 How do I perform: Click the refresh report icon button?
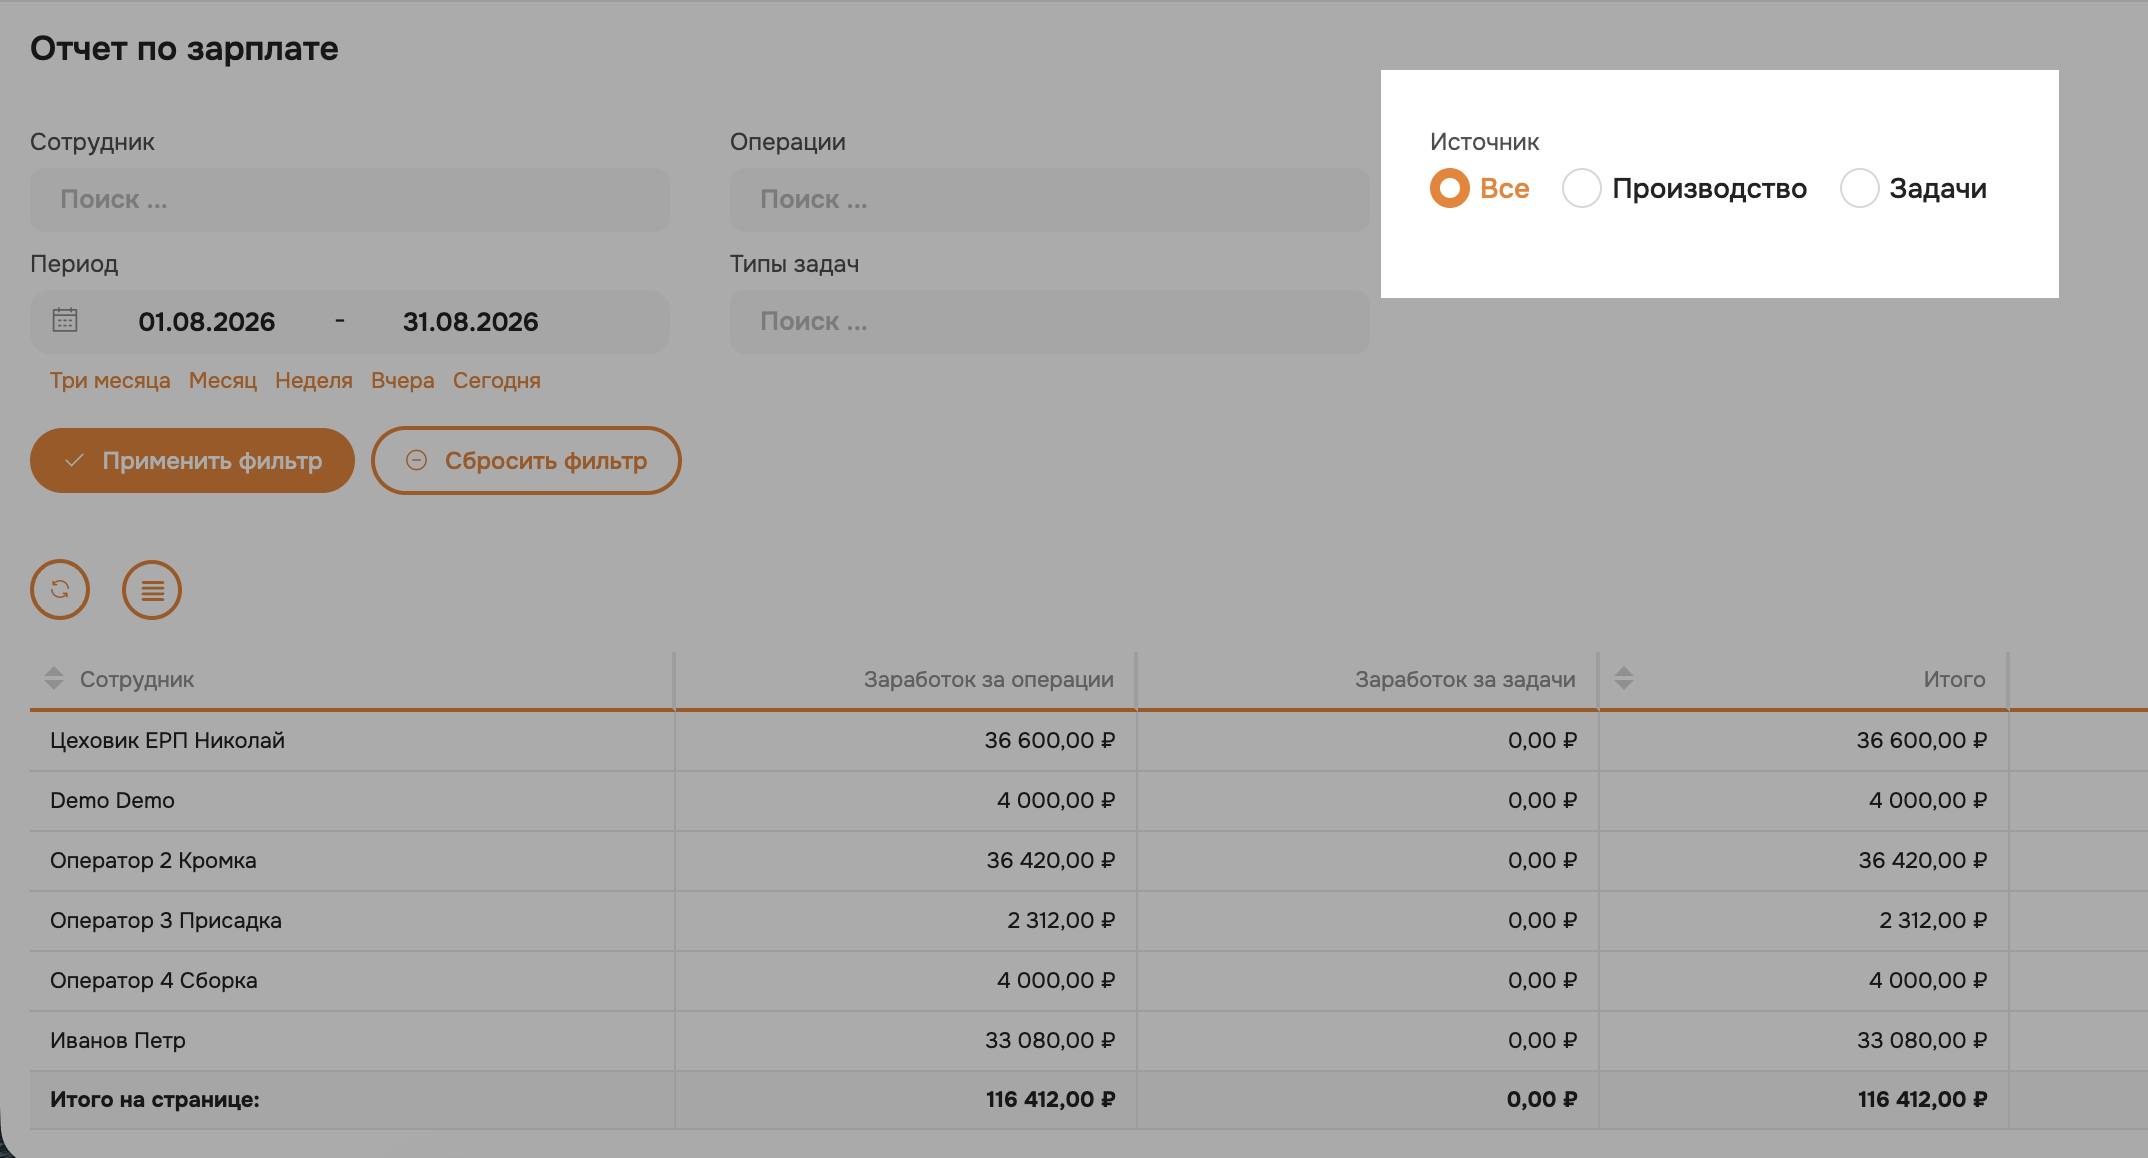(x=60, y=589)
